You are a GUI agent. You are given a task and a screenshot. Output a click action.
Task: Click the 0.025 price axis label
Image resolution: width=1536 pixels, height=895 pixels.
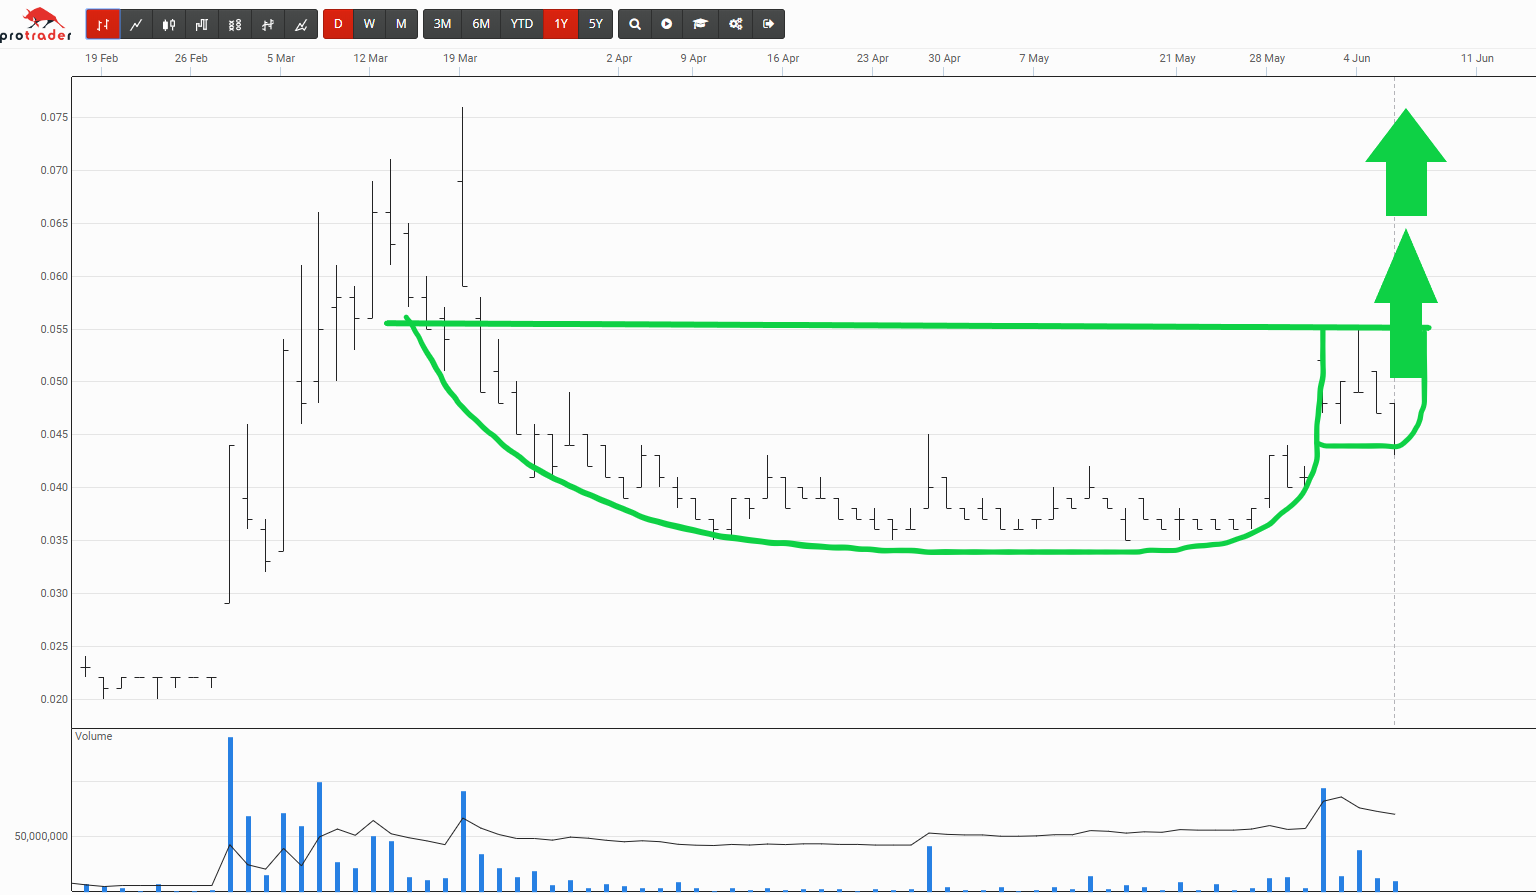[54, 646]
